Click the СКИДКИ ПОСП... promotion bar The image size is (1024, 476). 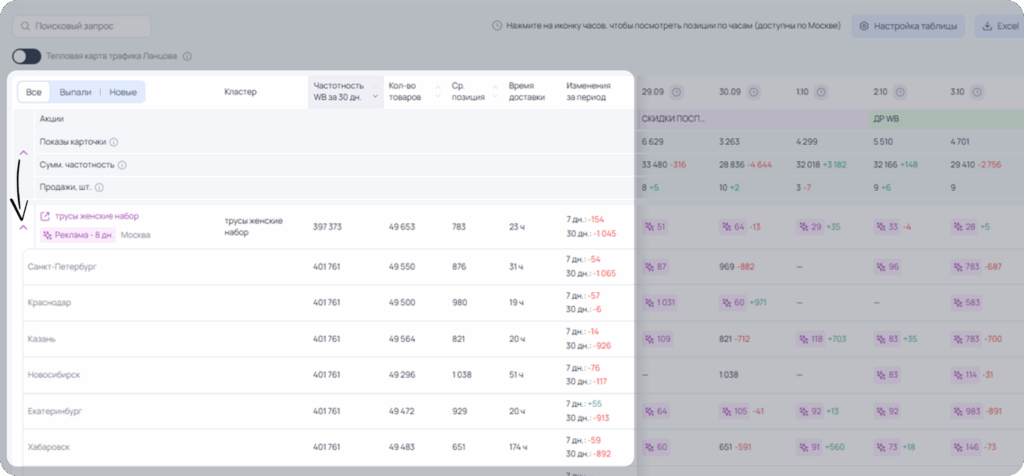[752, 119]
